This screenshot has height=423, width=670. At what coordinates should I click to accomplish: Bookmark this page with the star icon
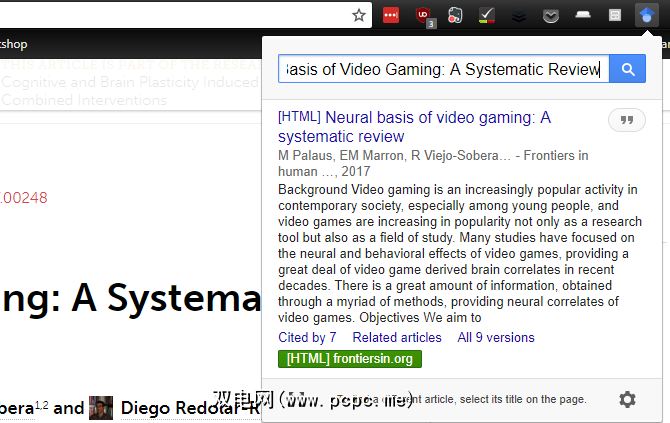point(359,15)
